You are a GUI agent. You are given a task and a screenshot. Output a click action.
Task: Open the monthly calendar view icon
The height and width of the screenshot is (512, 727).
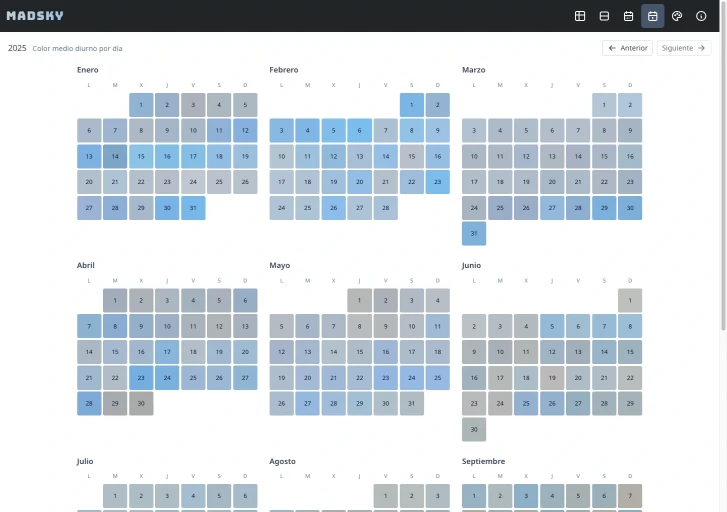628,16
